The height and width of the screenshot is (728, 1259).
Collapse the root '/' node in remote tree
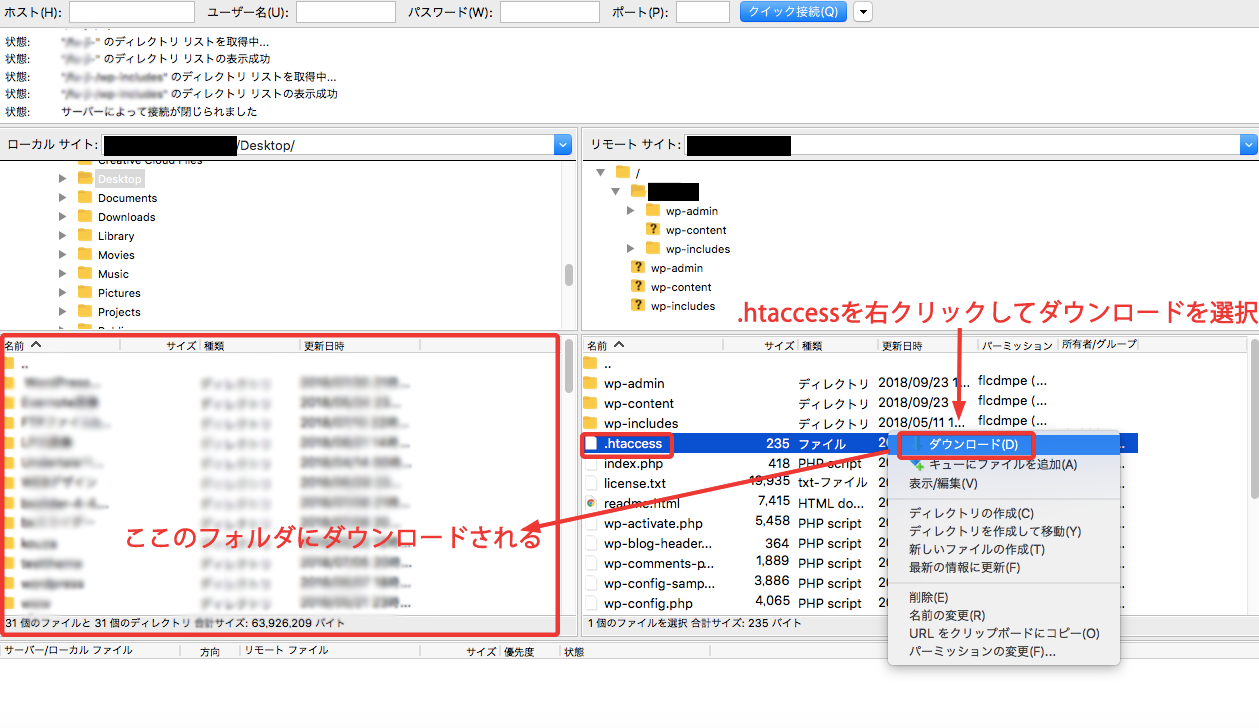coord(601,173)
